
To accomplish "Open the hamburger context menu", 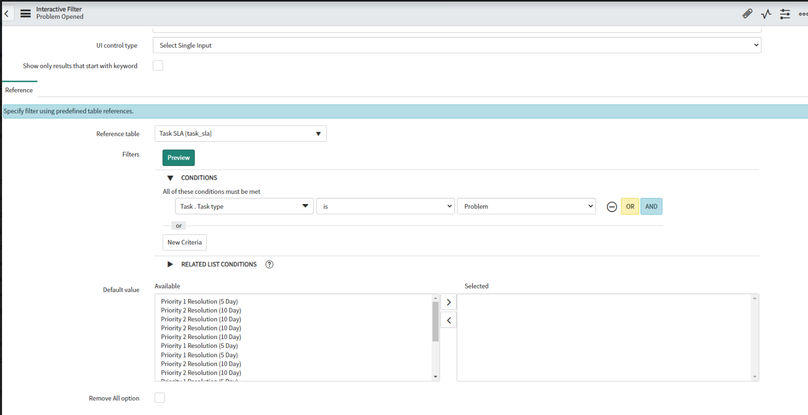I will (25, 13).
